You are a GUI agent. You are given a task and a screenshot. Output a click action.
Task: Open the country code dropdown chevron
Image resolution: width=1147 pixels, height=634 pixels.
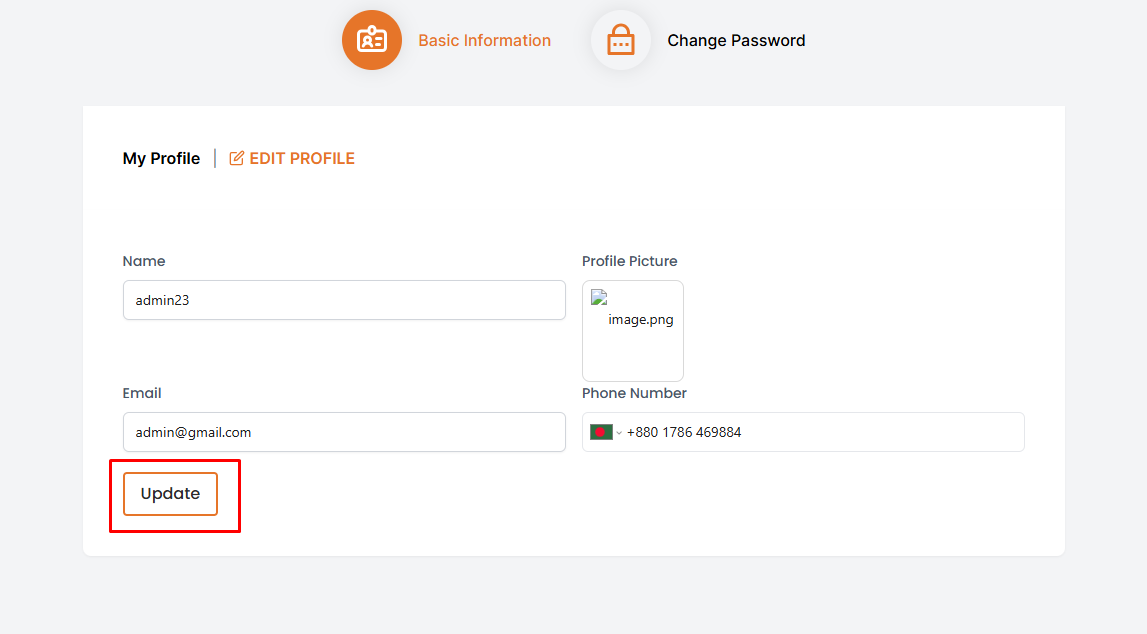pyautogui.click(x=619, y=433)
